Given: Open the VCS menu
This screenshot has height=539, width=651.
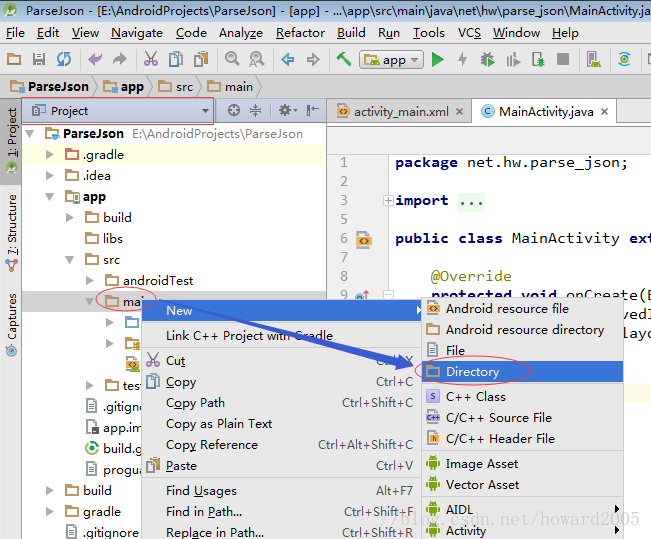Looking at the screenshot, I should pos(469,33).
